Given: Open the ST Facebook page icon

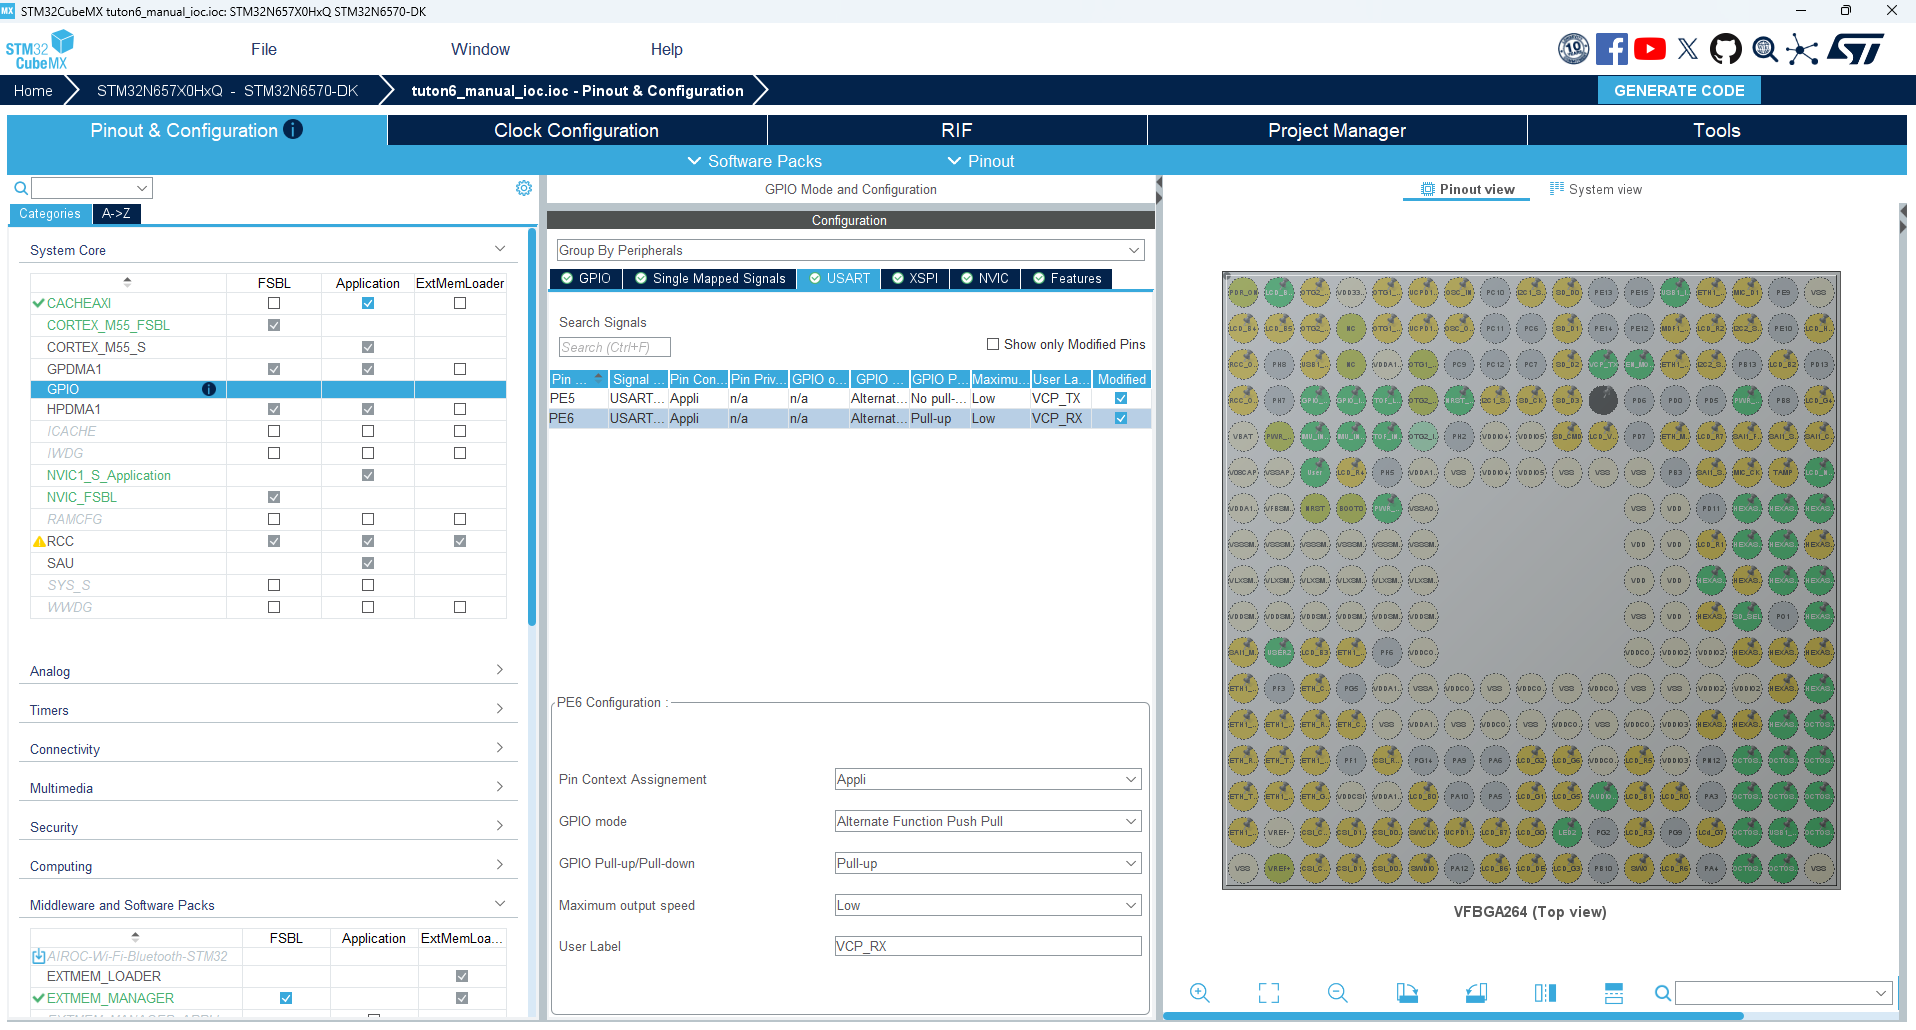Looking at the screenshot, I should click(1611, 49).
